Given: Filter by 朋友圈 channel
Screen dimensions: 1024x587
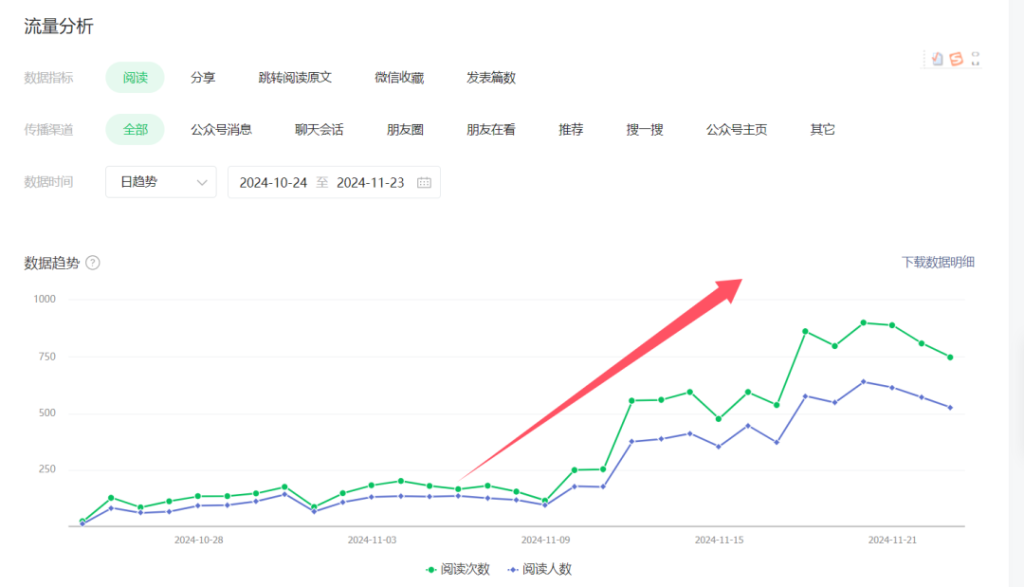Looking at the screenshot, I should tap(405, 129).
